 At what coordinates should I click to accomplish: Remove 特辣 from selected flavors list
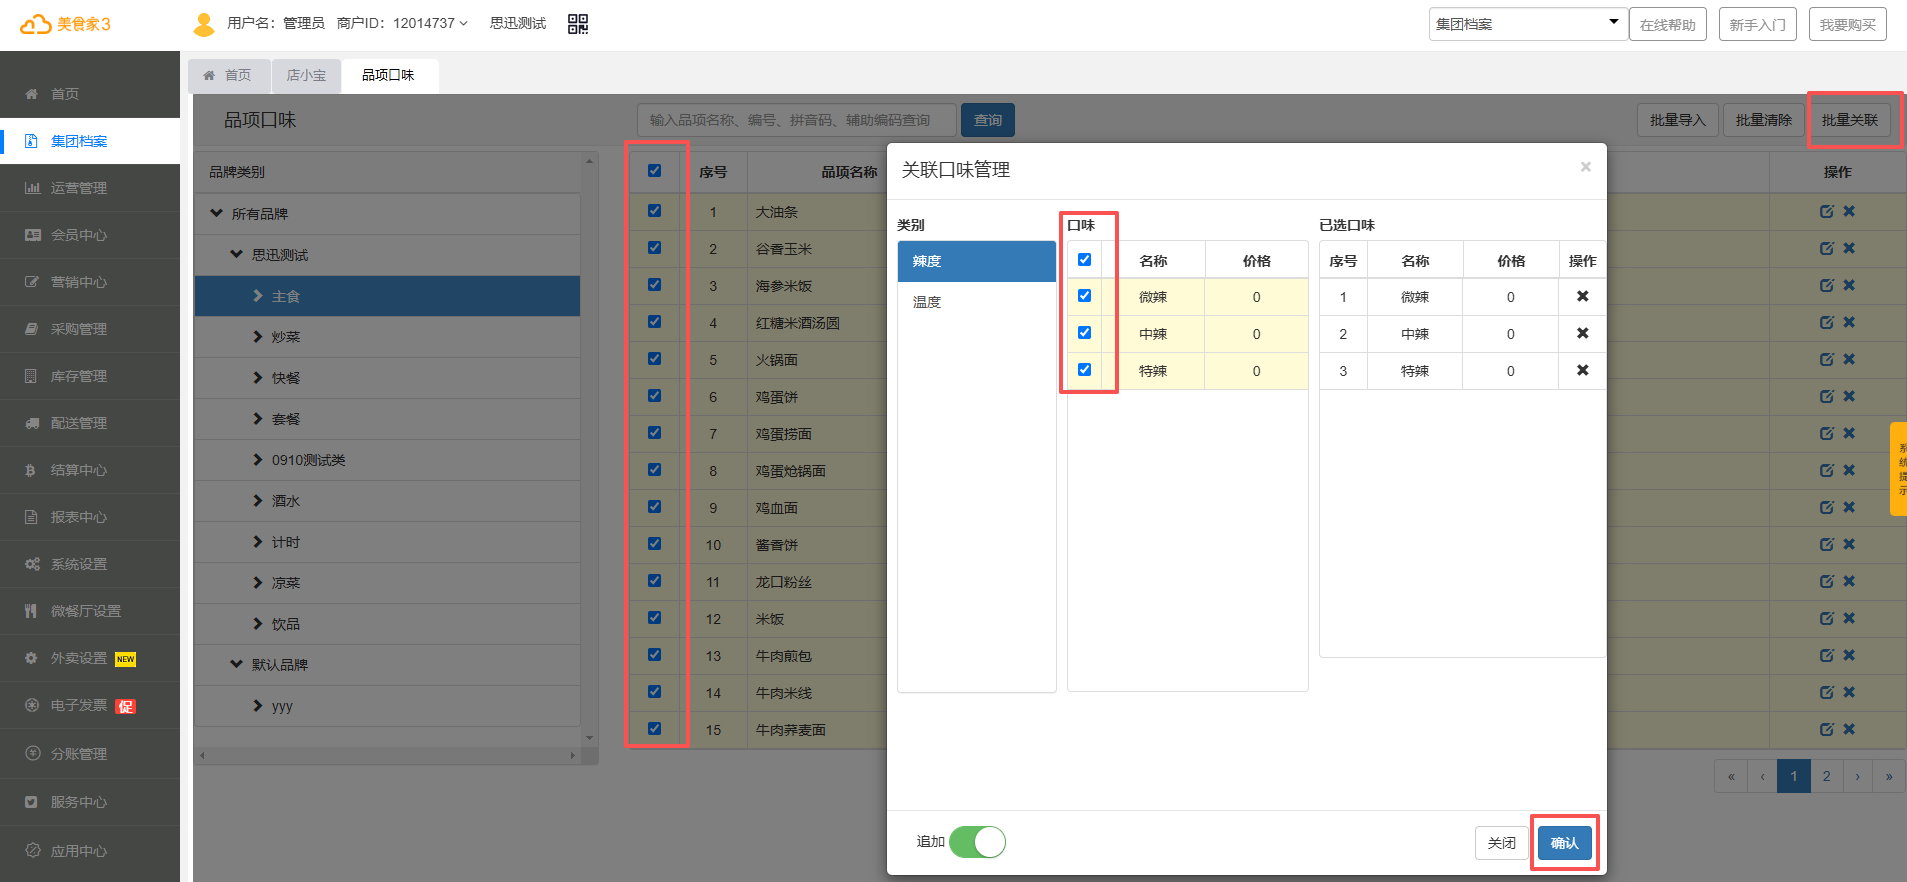[1582, 370]
